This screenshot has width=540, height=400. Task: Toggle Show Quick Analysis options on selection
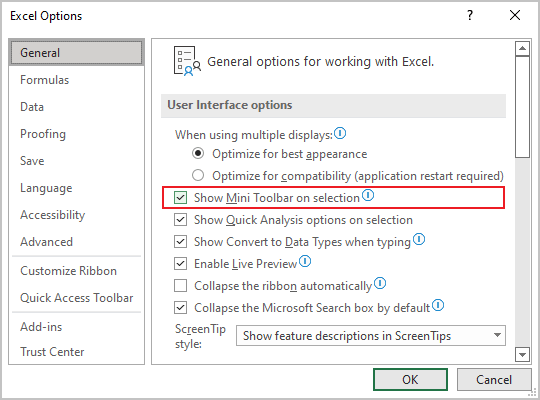(x=180, y=220)
